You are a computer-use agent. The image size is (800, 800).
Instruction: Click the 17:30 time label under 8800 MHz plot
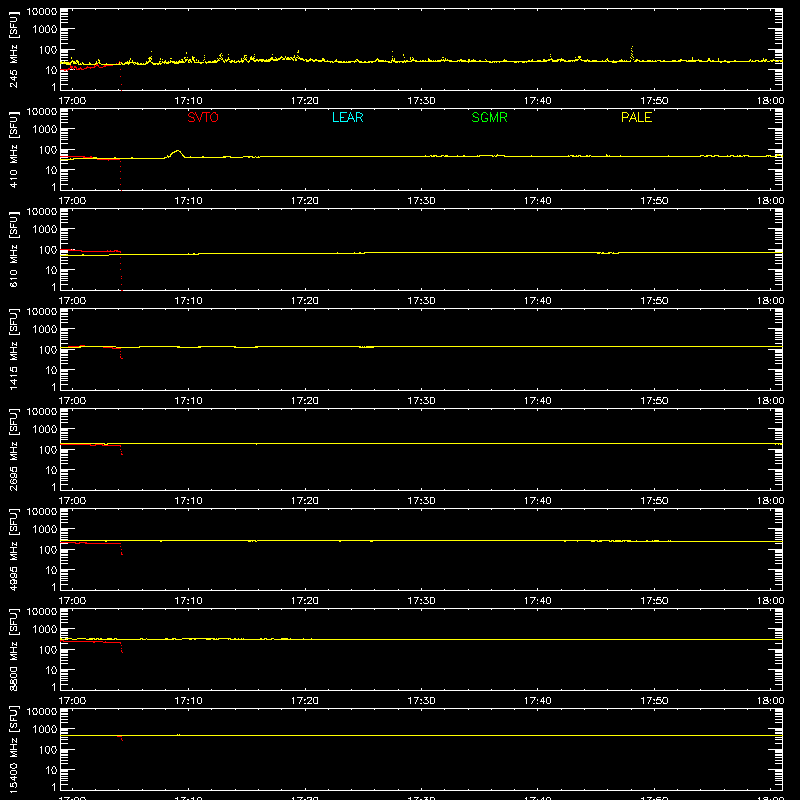click(x=421, y=701)
